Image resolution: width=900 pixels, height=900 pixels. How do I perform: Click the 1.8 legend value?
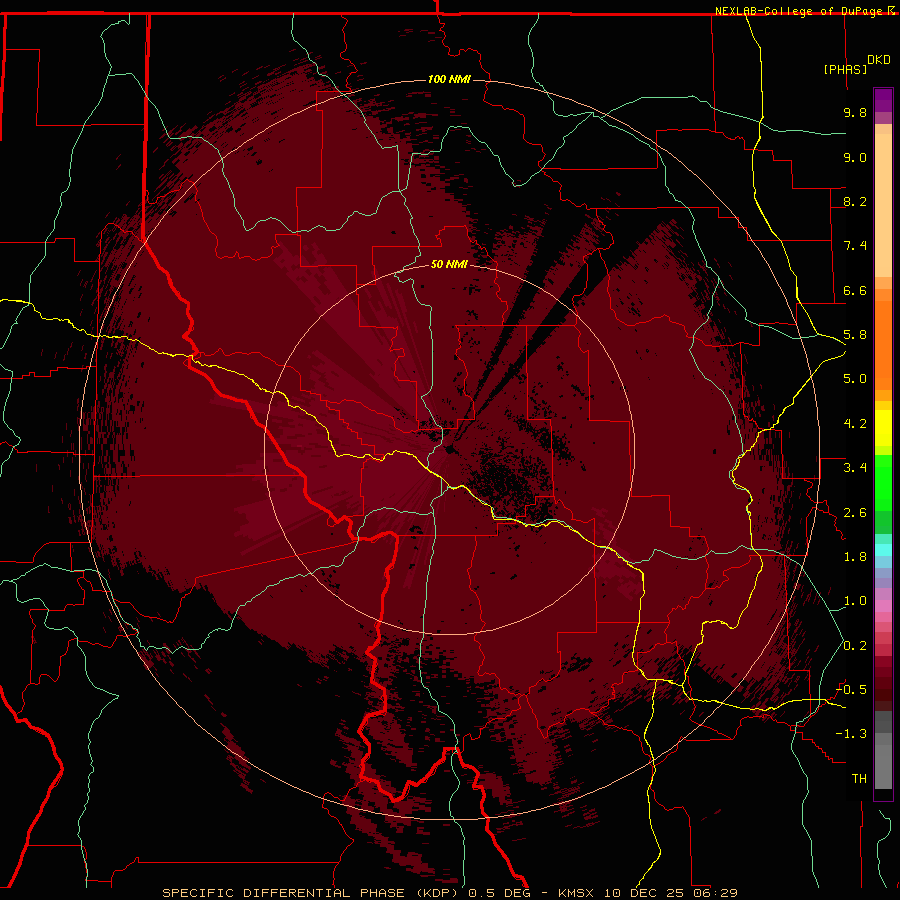tap(855, 557)
